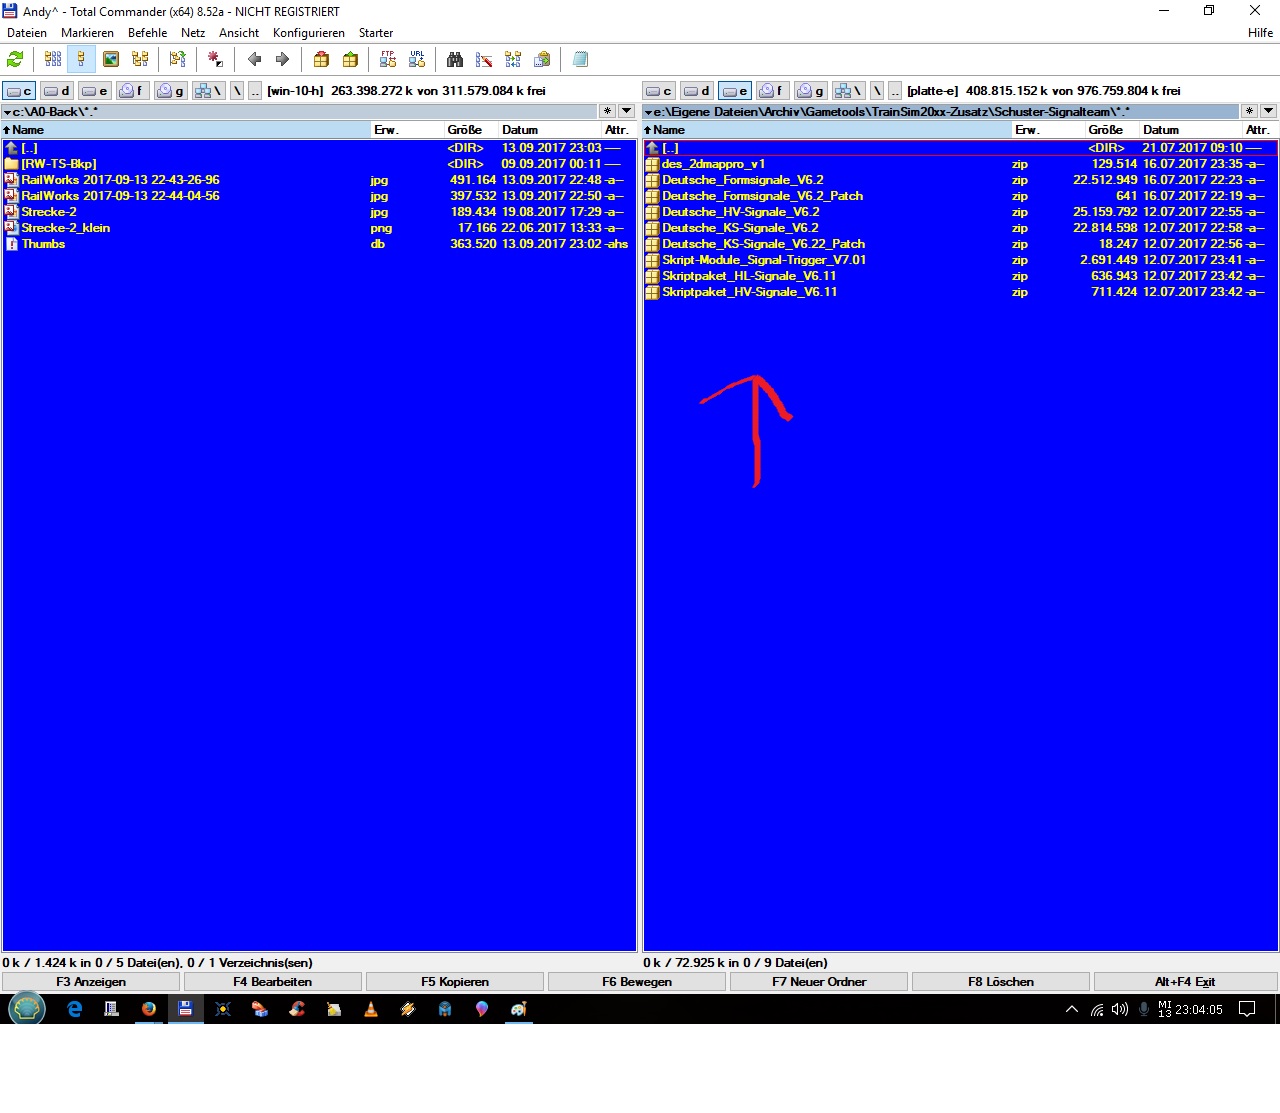Select Deutsche_HV-Signale_V6.2 zip archive

[960, 212]
